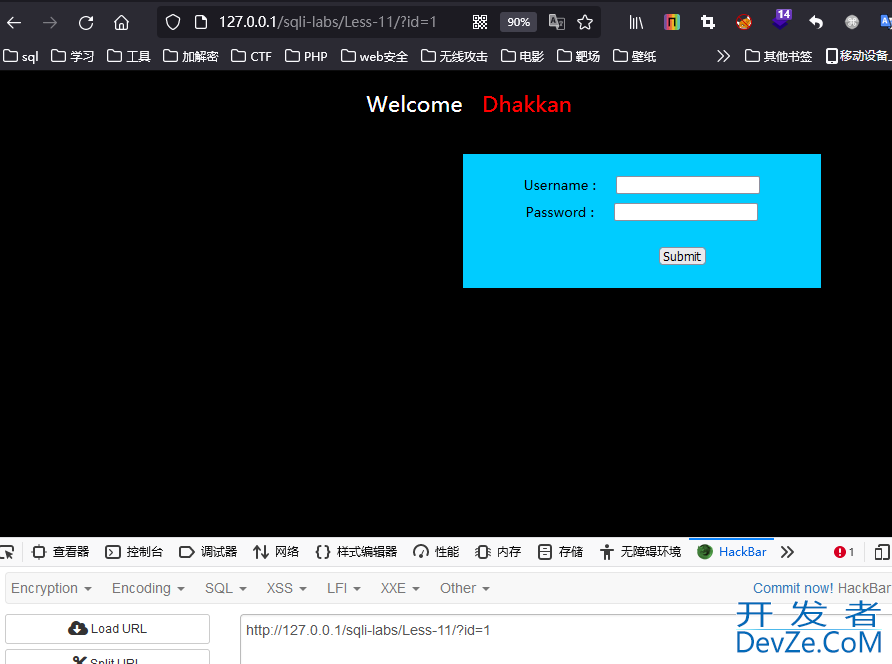Expand the LFI dropdown
The height and width of the screenshot is (664, 892).
(344, 588)
